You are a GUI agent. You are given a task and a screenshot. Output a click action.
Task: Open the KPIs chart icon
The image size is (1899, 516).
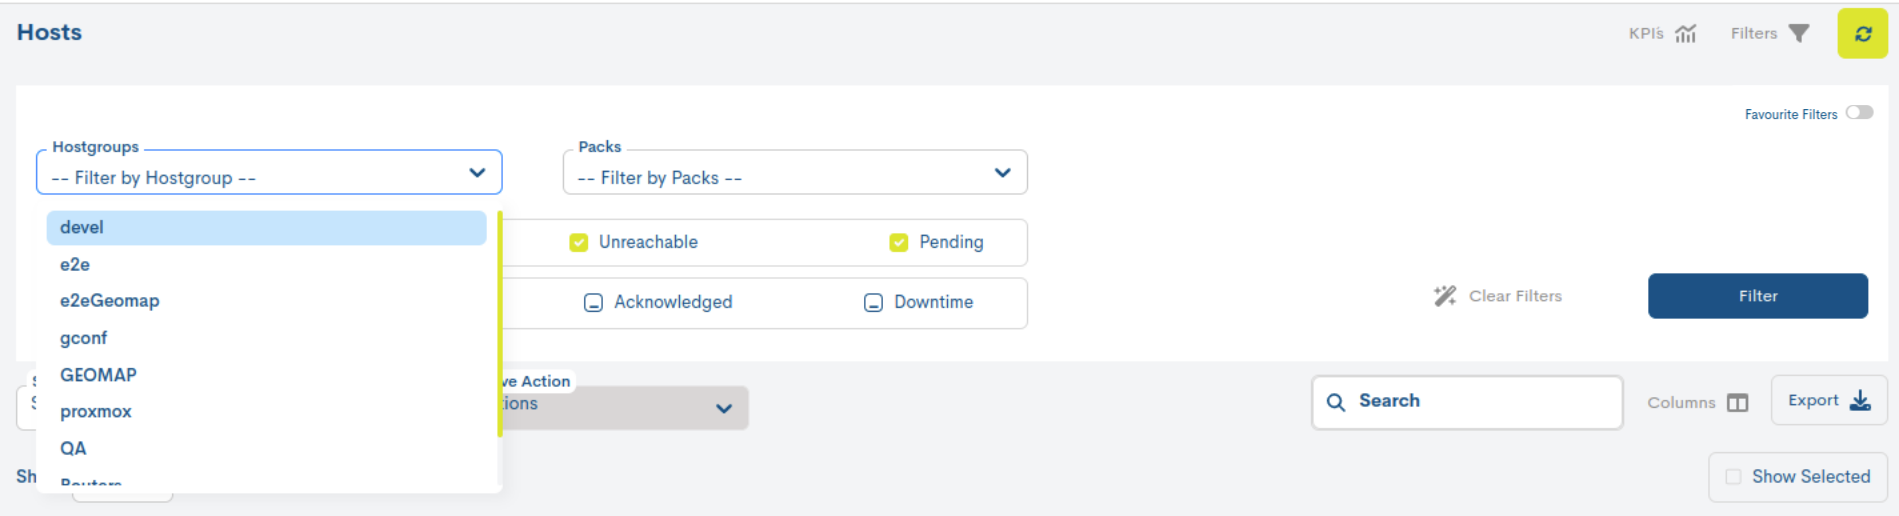1686,33
